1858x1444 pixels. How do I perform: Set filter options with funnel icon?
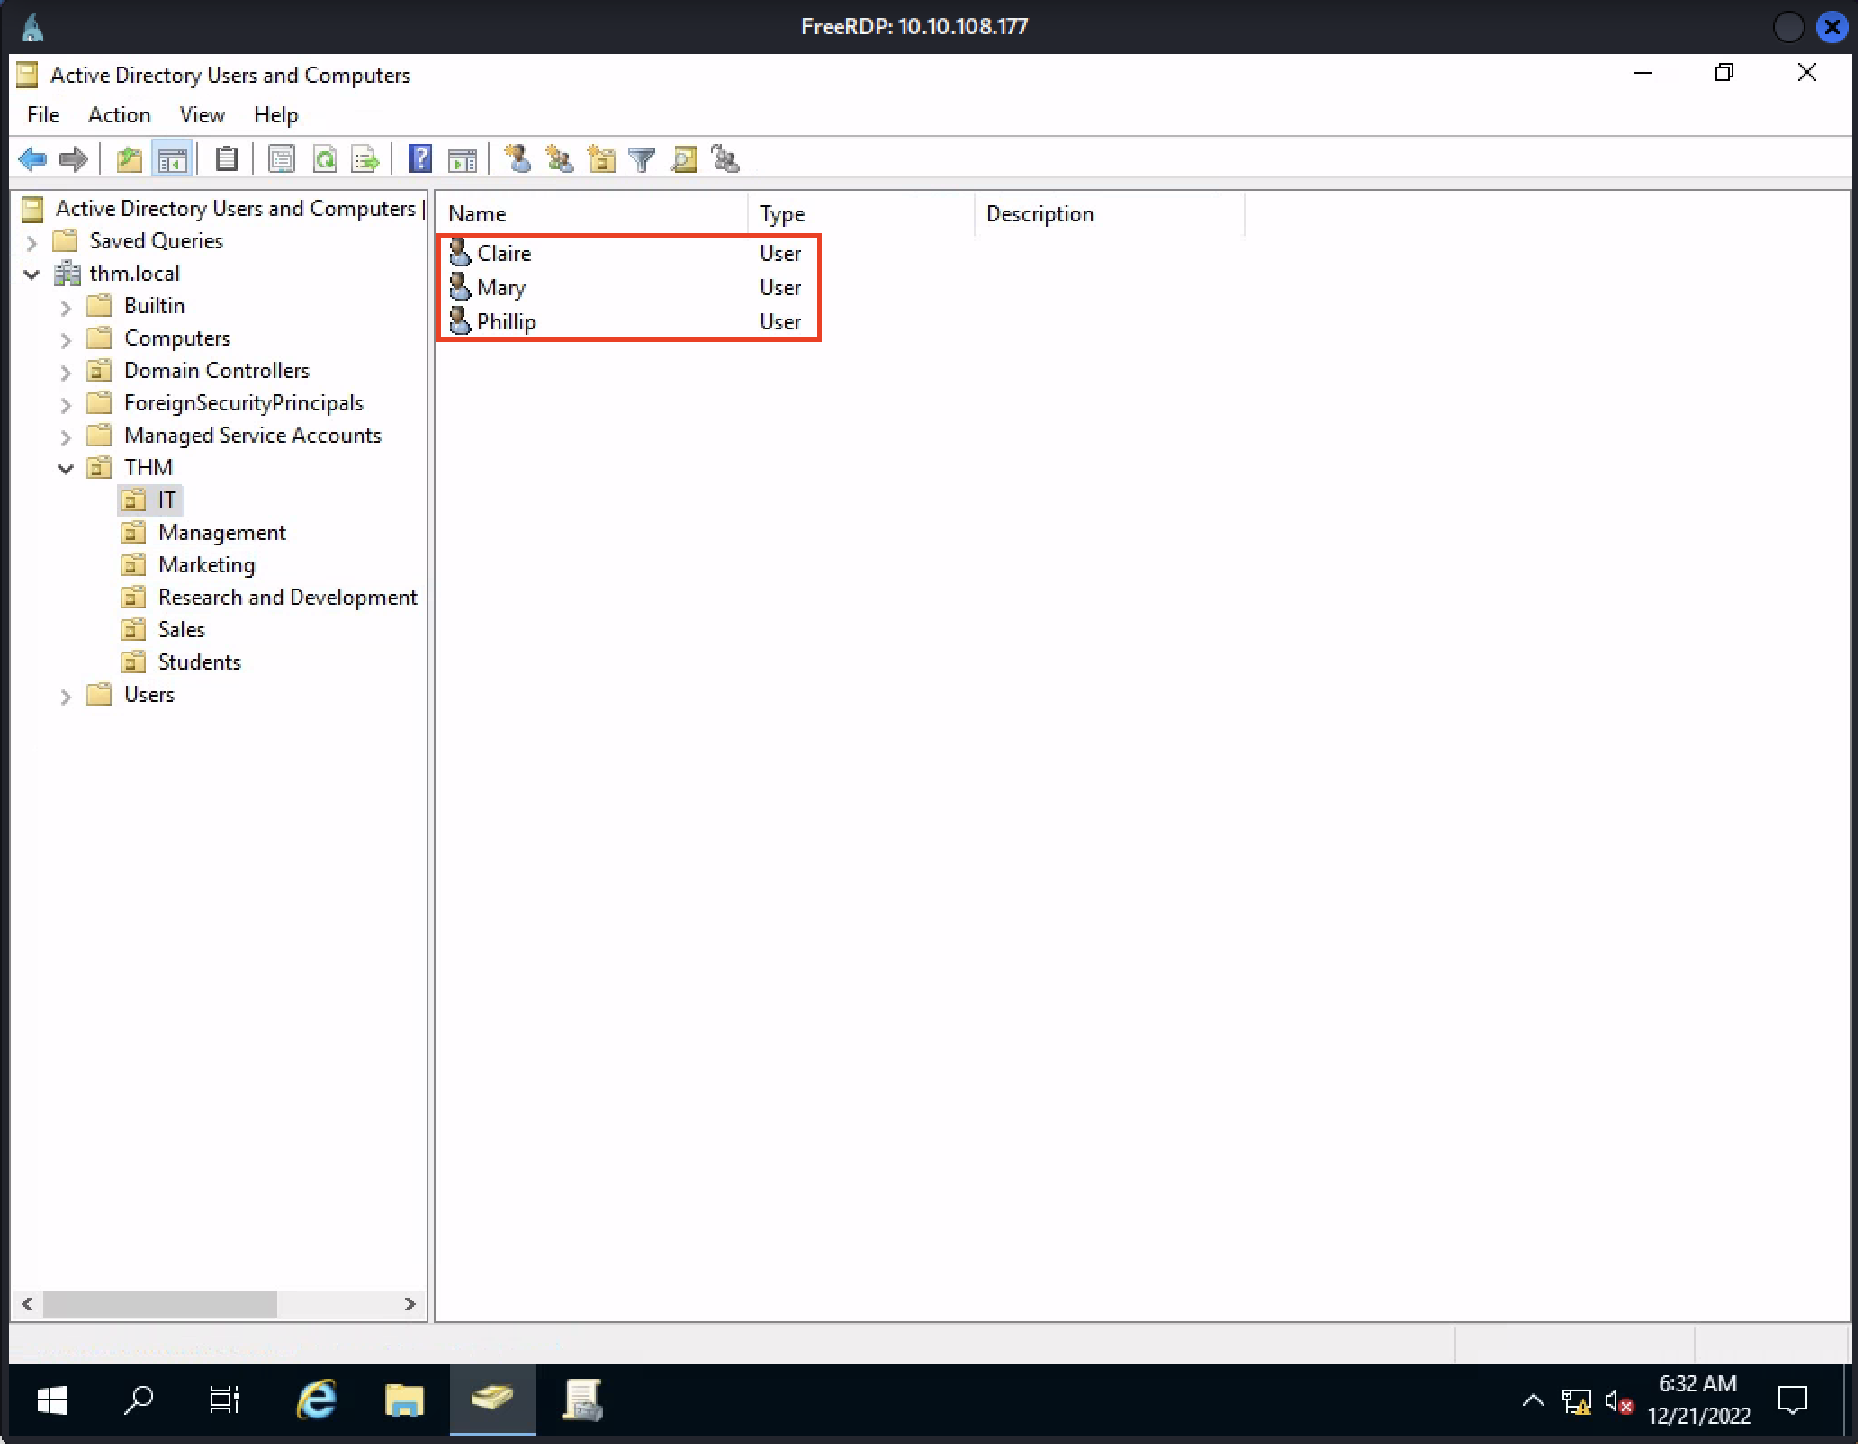(x=642, y=159)
